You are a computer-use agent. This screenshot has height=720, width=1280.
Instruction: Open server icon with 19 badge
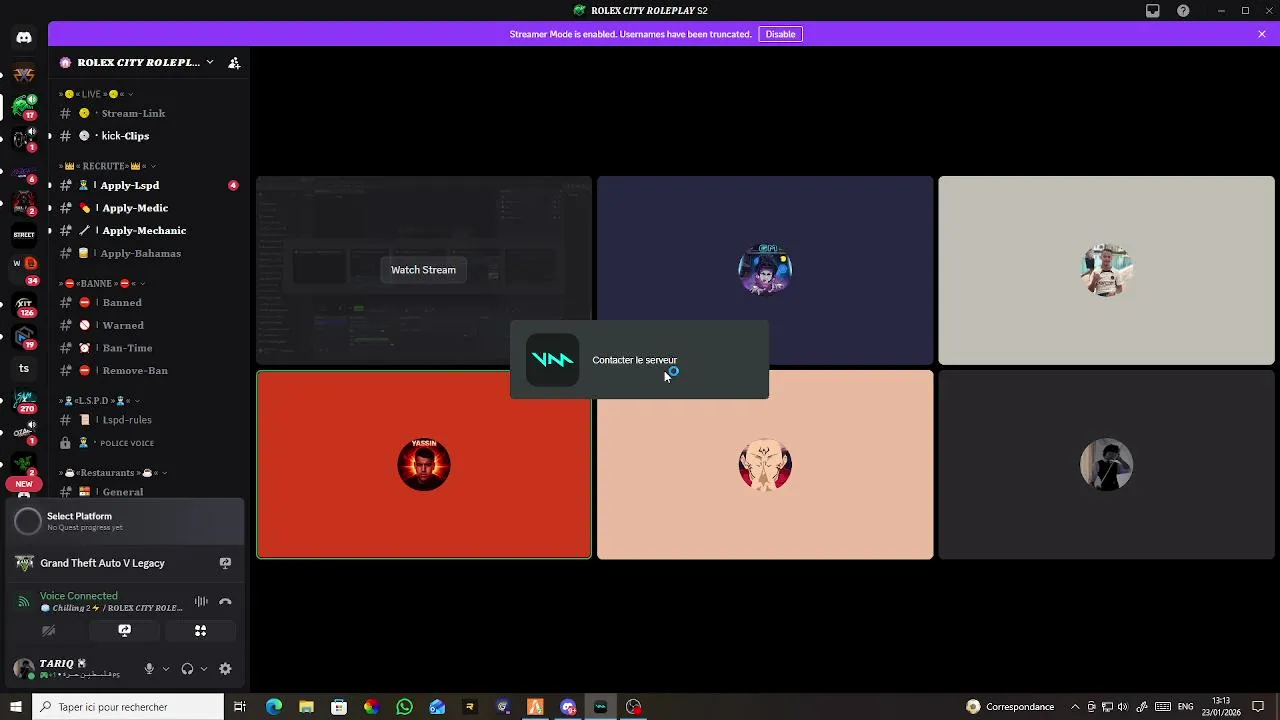pyautogui.click(x=24, y=337)
